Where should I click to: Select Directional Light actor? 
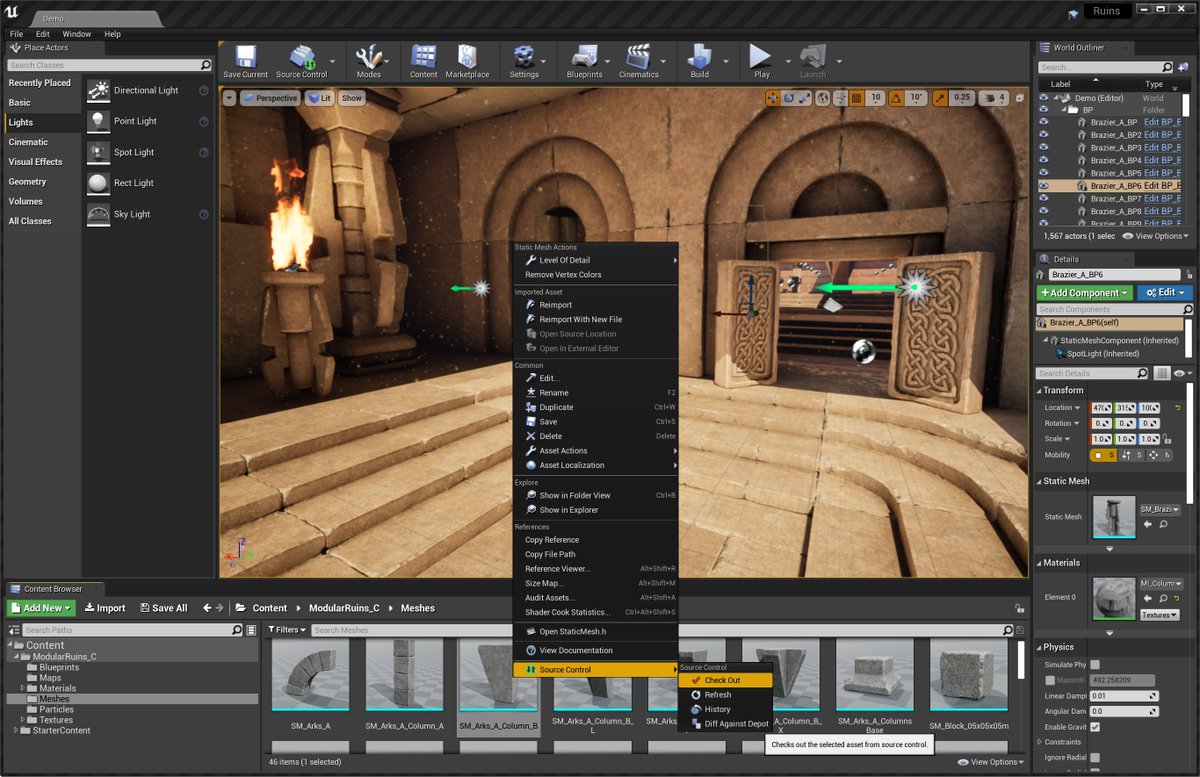[x=148, y=90]
